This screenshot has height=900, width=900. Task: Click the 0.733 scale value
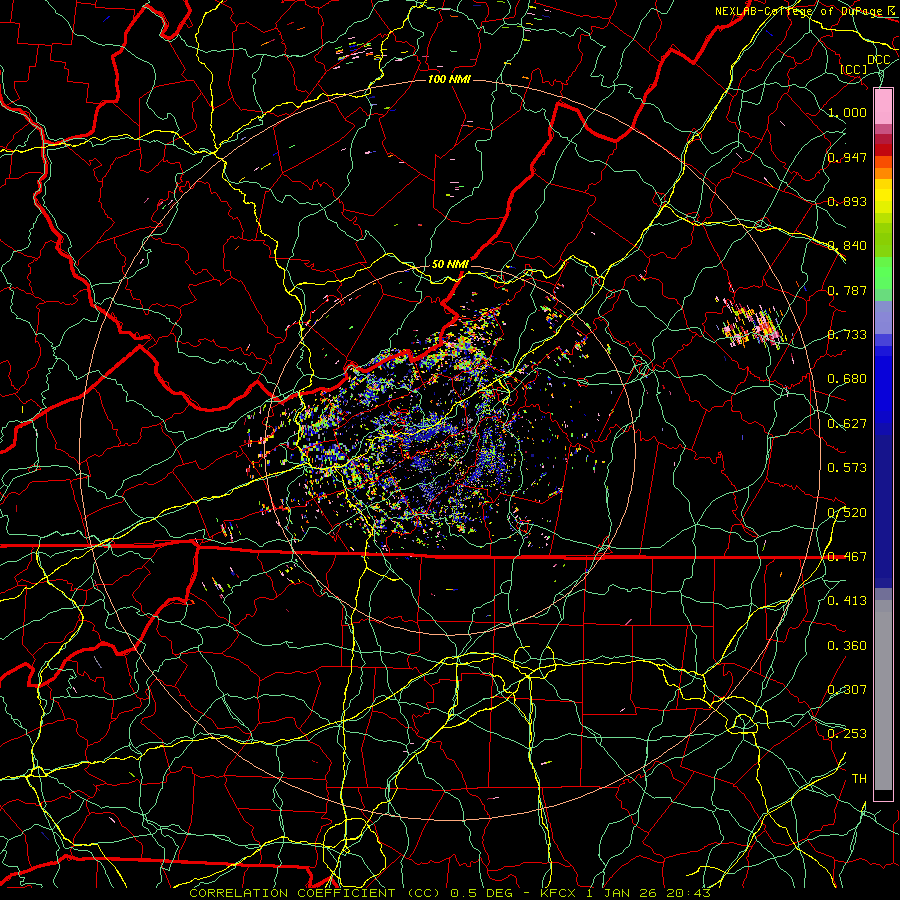click(847, 335)
